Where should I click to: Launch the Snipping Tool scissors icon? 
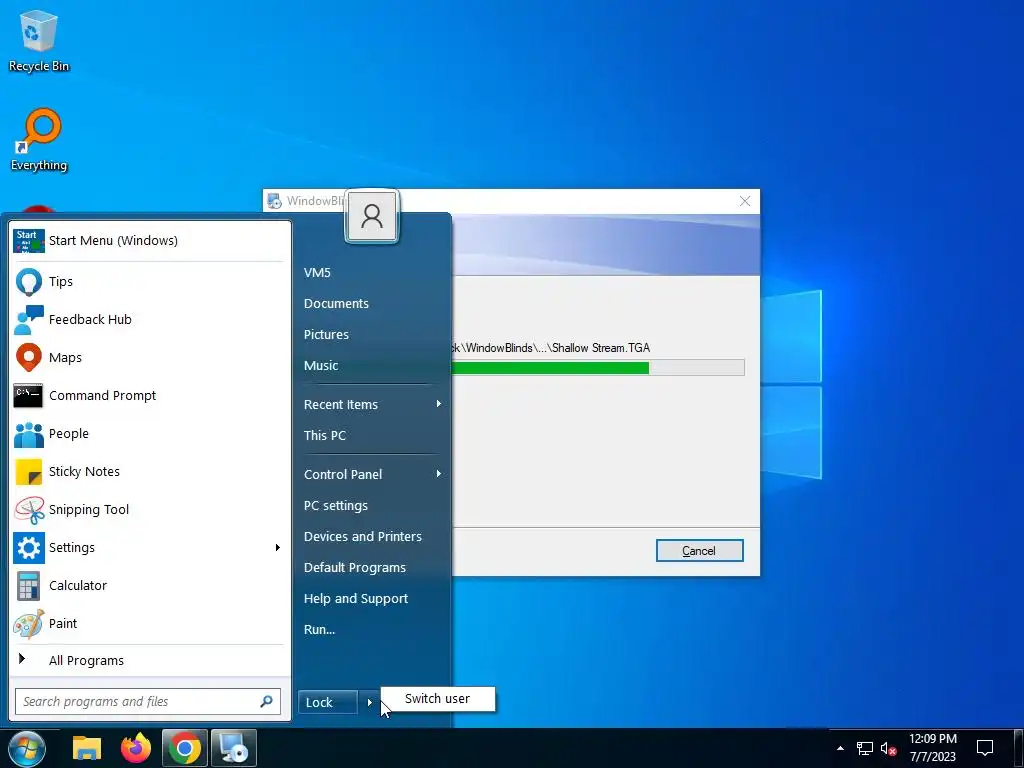point(29,509)
